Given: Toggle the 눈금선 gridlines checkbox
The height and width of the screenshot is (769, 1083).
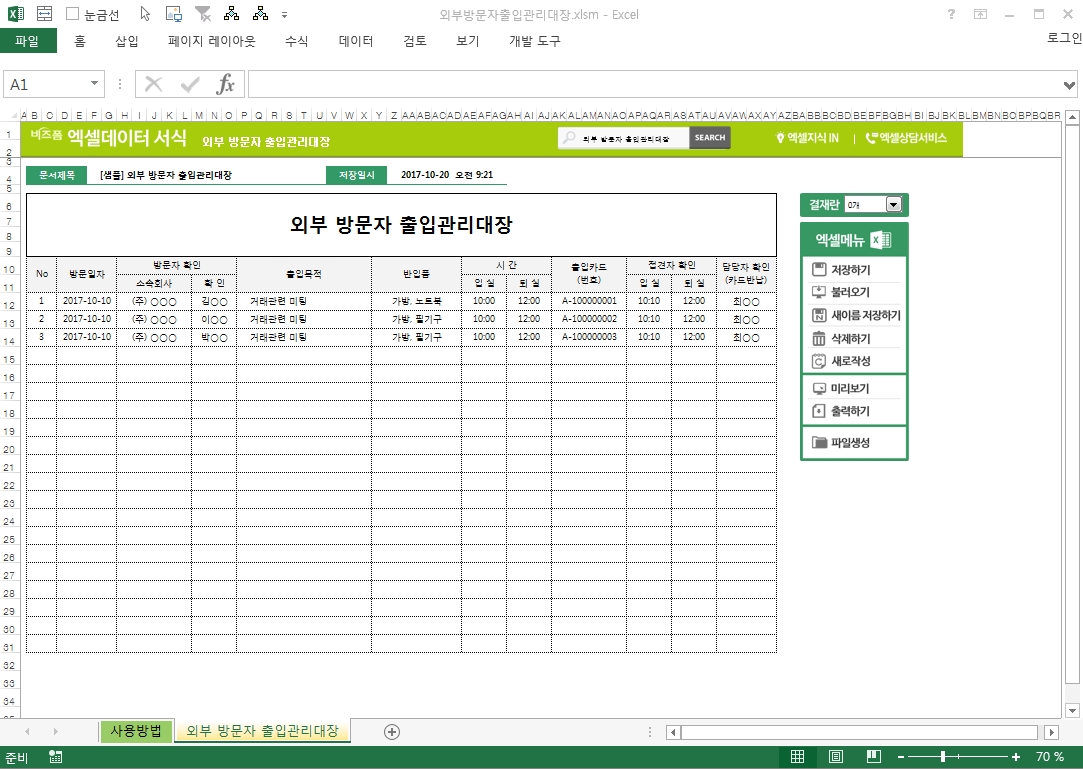Looking at the screenshot, I should [72, 14].
